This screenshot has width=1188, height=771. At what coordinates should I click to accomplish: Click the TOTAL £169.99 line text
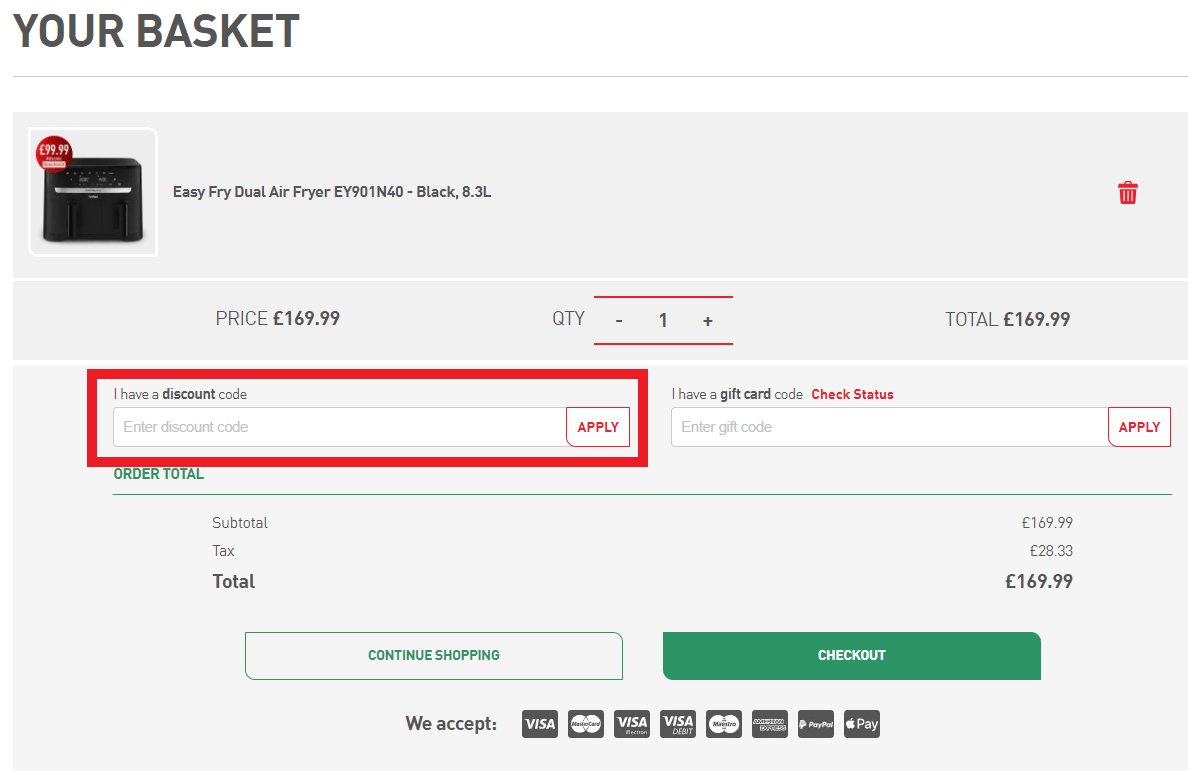click(x=1007, y=320)
